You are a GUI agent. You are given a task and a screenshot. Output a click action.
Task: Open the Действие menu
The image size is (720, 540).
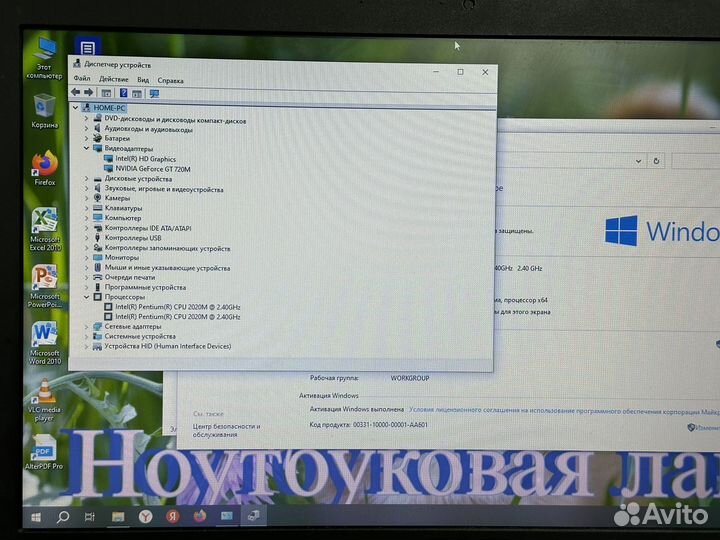[113, 80]
